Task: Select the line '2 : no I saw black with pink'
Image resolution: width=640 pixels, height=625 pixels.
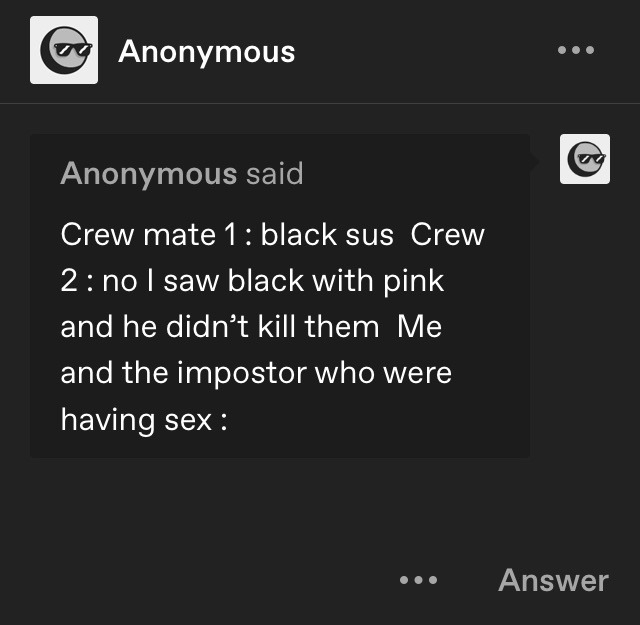Action: pos(252,281)
